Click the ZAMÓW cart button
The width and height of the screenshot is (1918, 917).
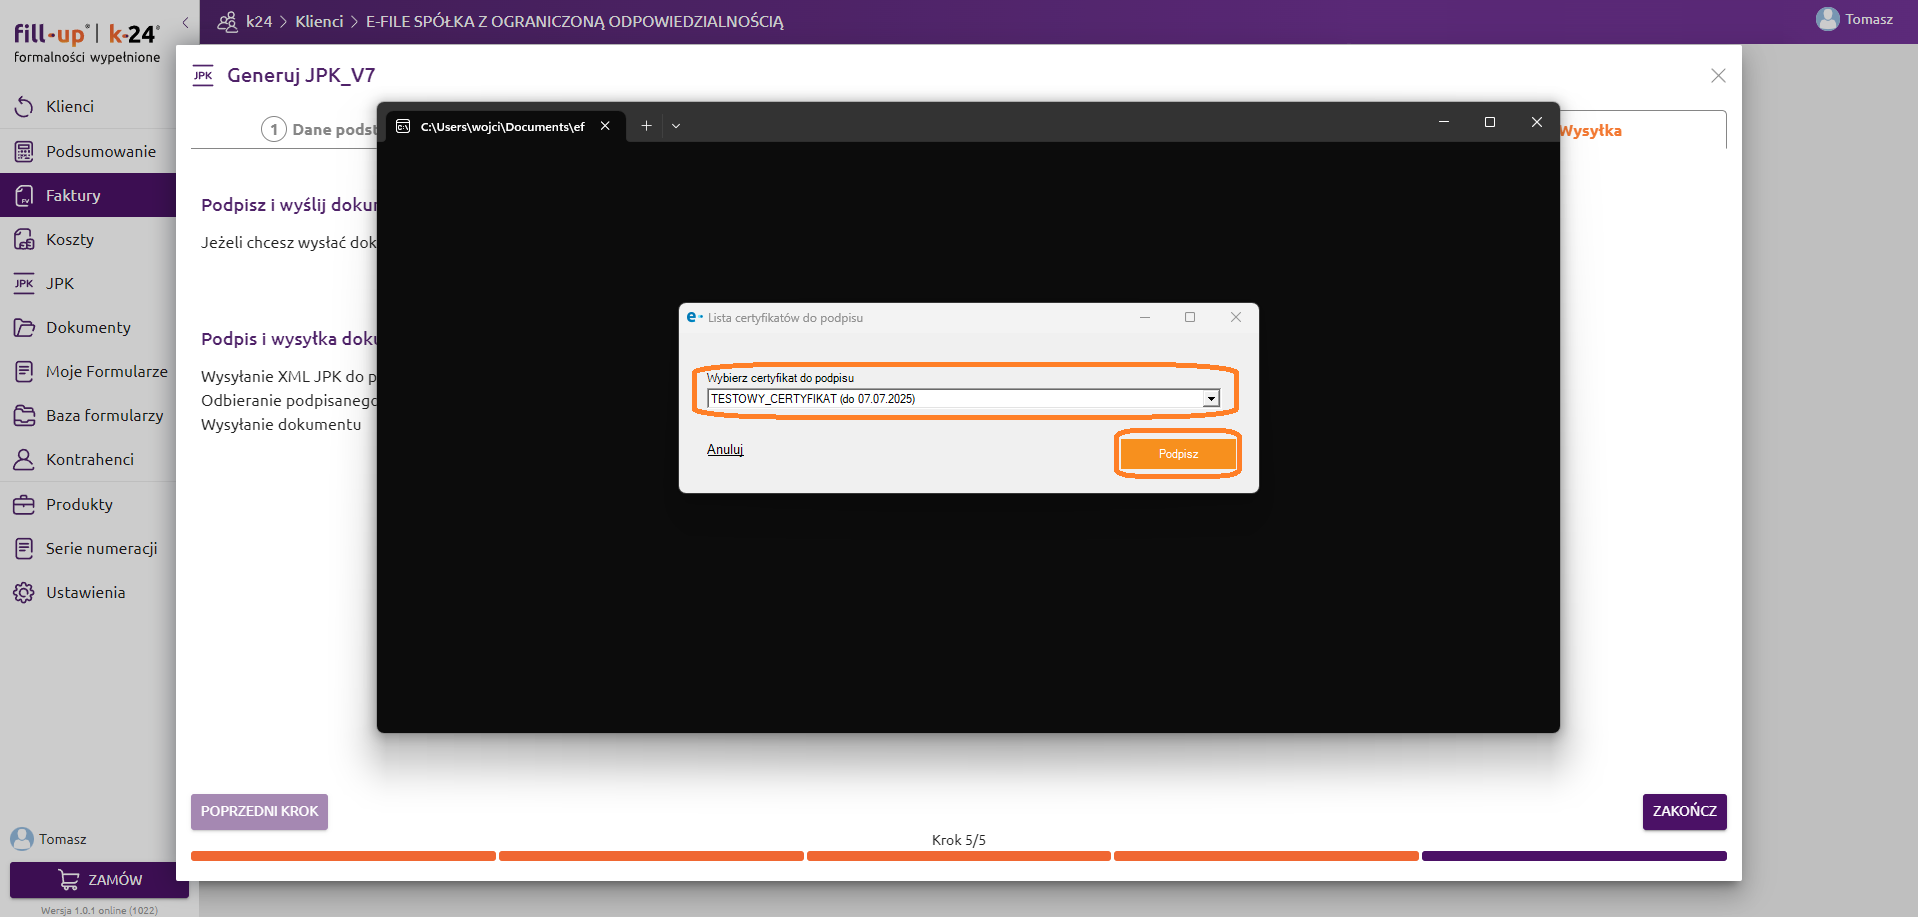(99, 880)
